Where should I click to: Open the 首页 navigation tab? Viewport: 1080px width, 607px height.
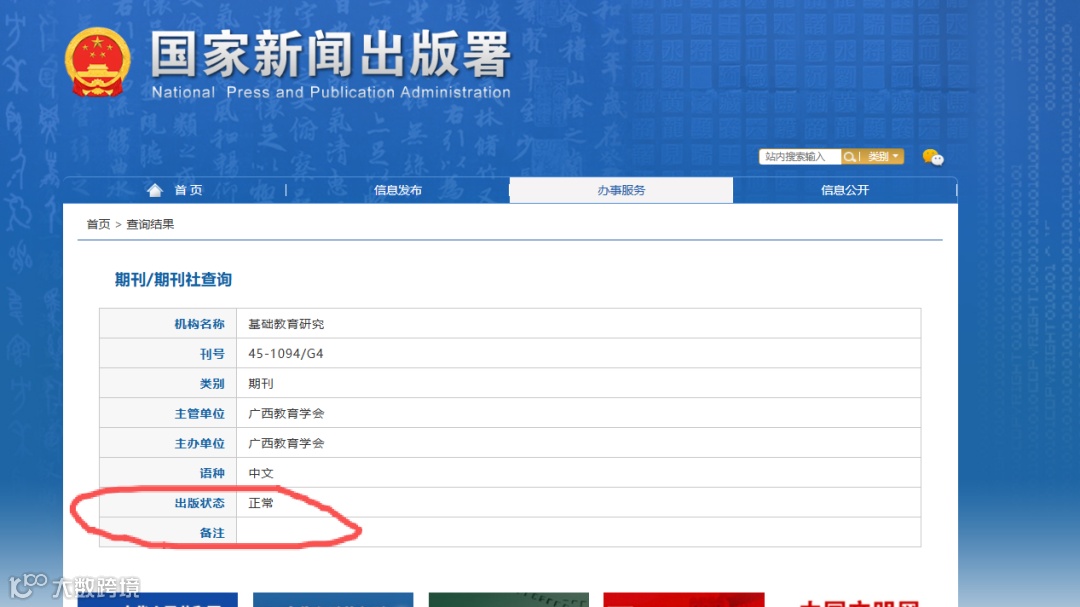(188, 190)
